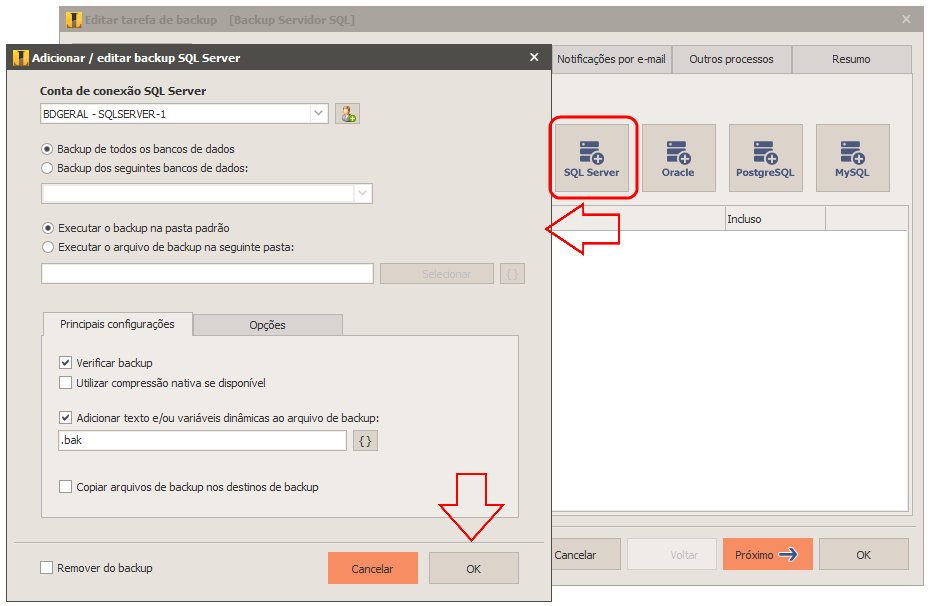This screenshot has height=606, width=933.
Task: Open the Conta de conexão SQL Server dropdown
Action: click(x=319, y=114)
